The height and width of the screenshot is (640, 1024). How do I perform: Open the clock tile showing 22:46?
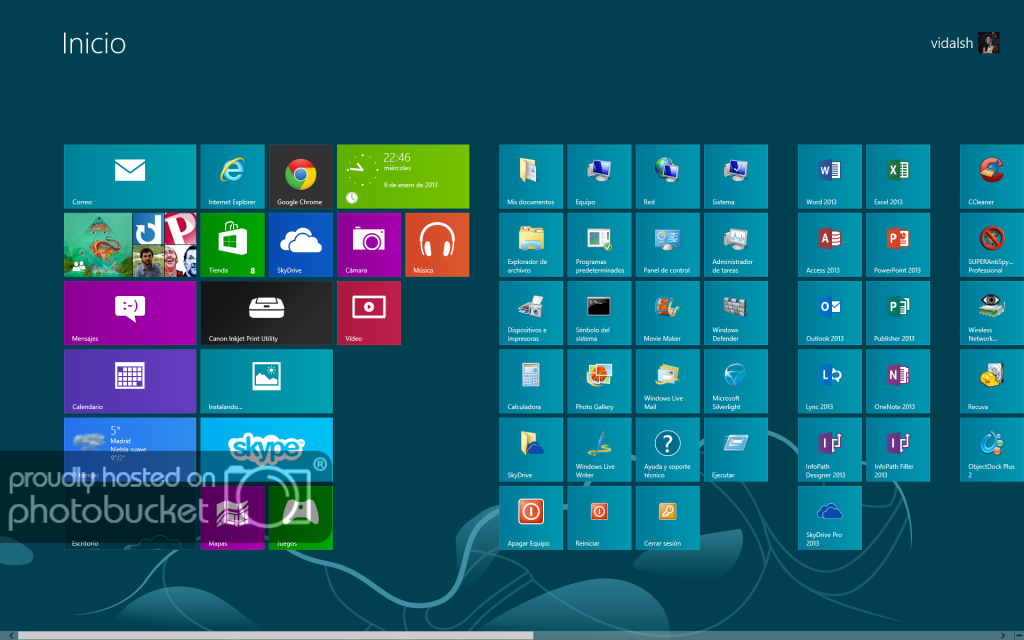tap(403, 177)
